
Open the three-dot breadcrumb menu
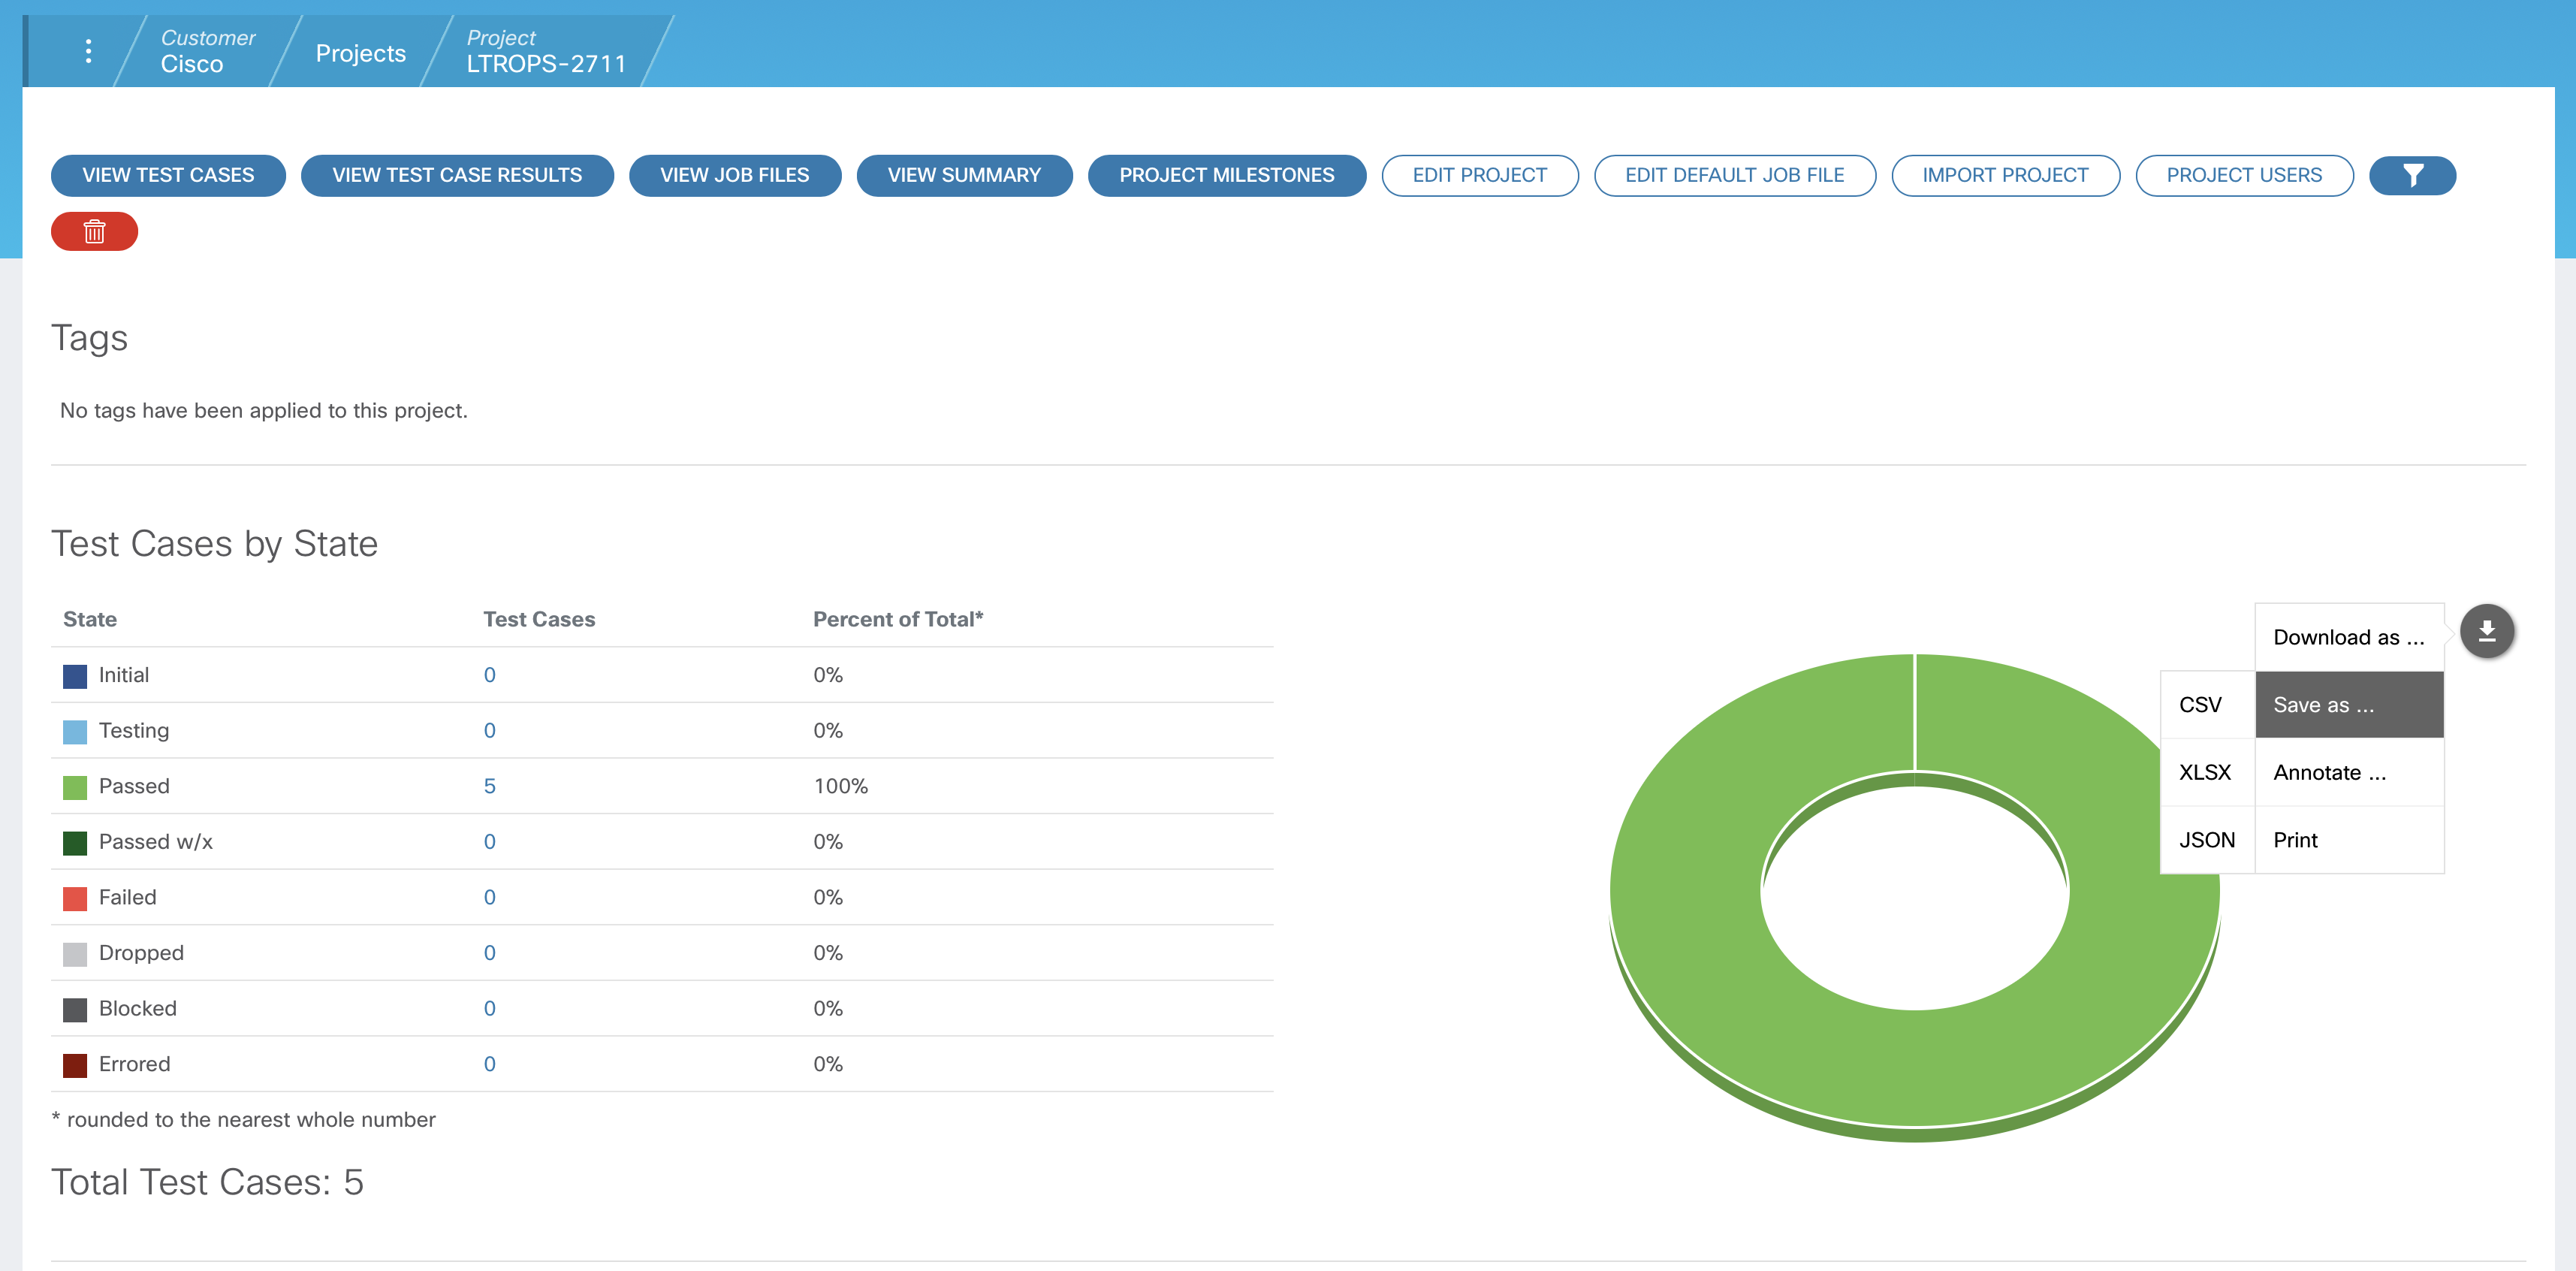click(89, 51)
